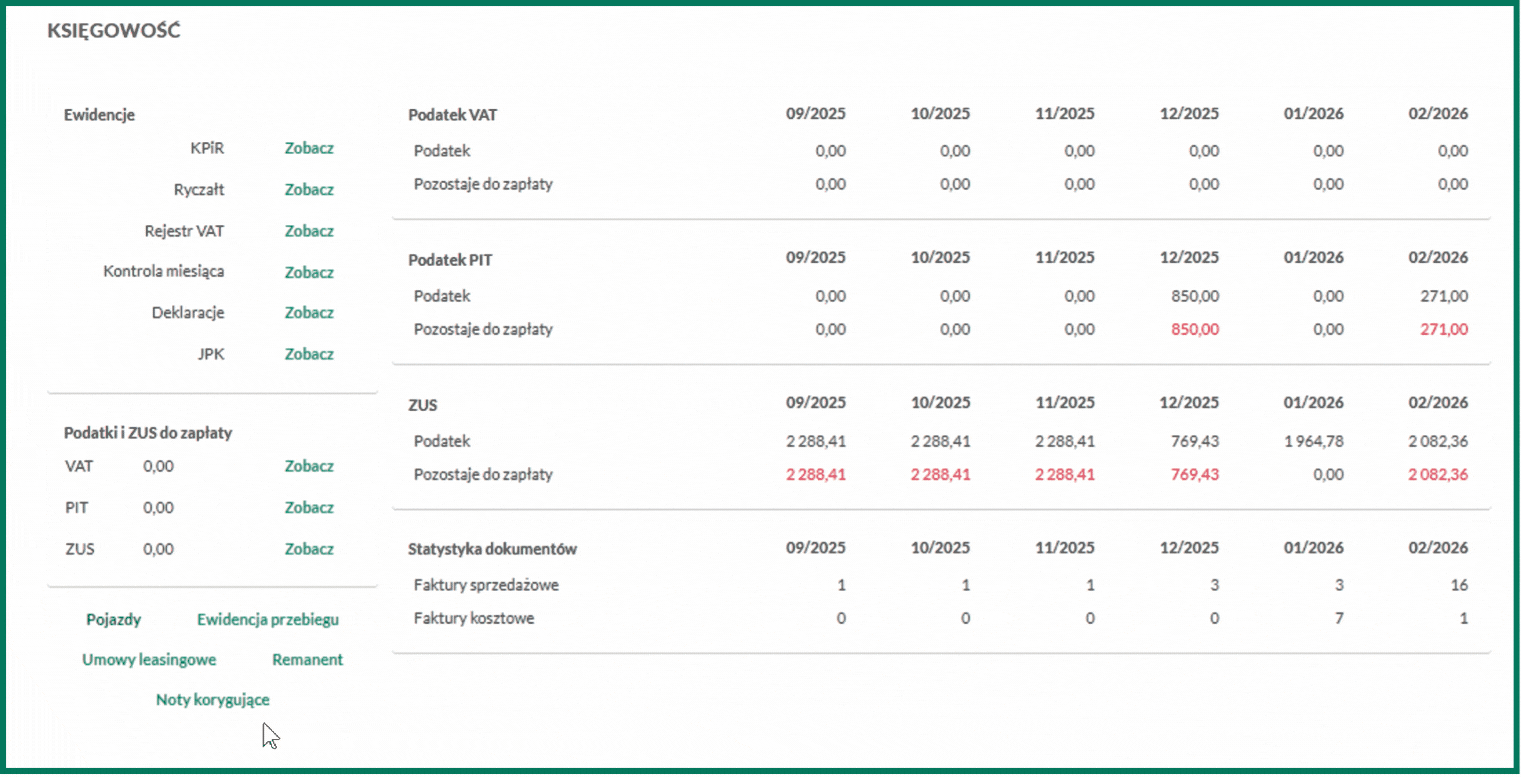Image resolution: width=1521 pixels, height=777 pixels.
Task: Click red ZUS remaining 2 082,36 for 02/2026
Action: pos(1439,475)
